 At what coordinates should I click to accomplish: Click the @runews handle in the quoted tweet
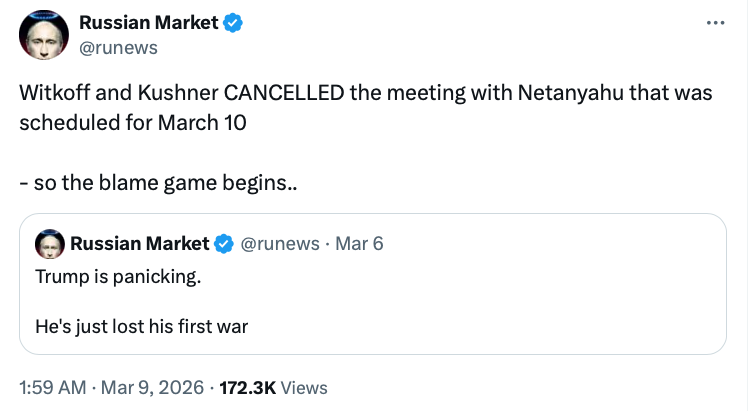click(x=280, y=243)
